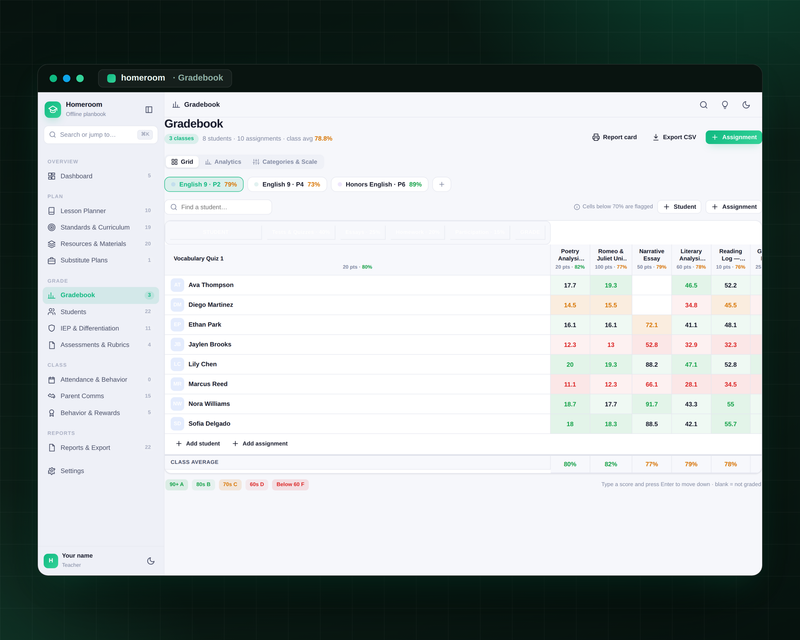Screen dimensions: 800x640
Task: Select English 9 - P2 class tab
Action: click(x=204, y=184)
